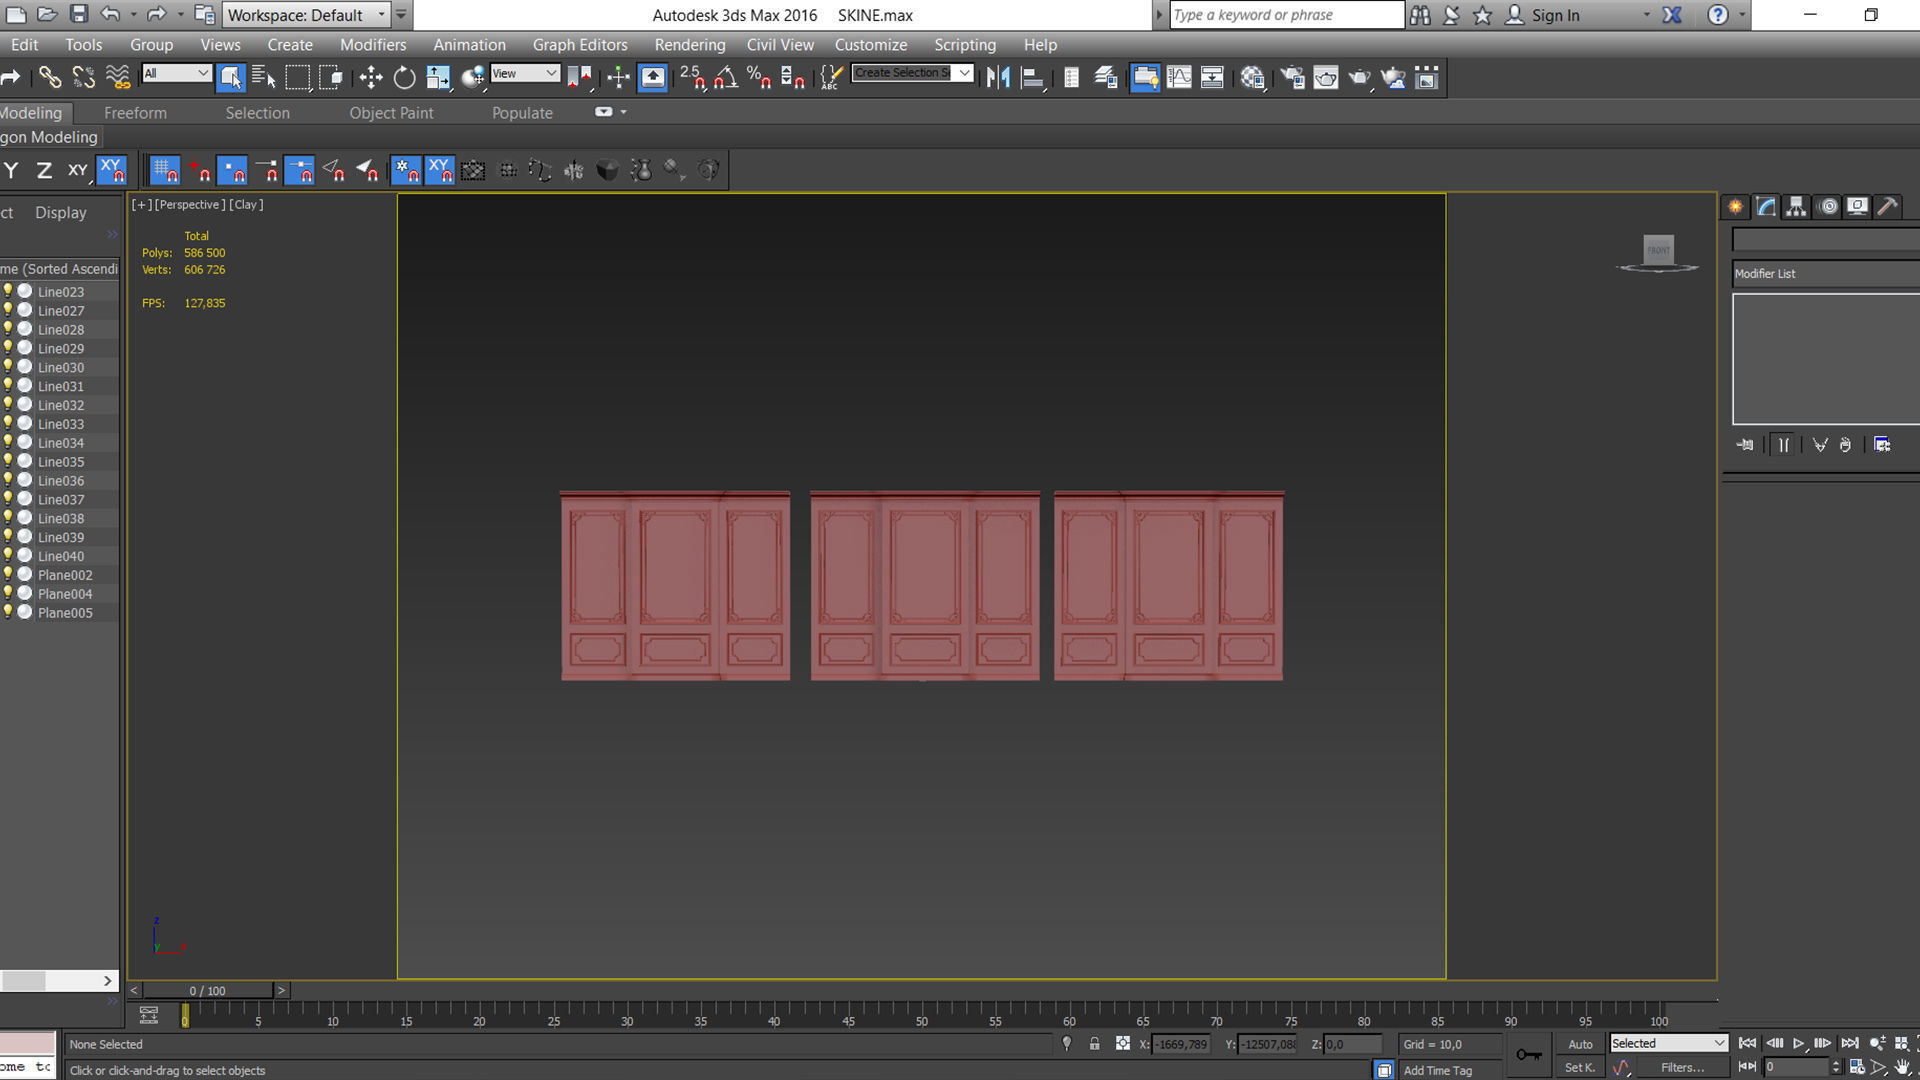Open the Rendered Frame Window icon
1920x1080 pixels.
1326,77
